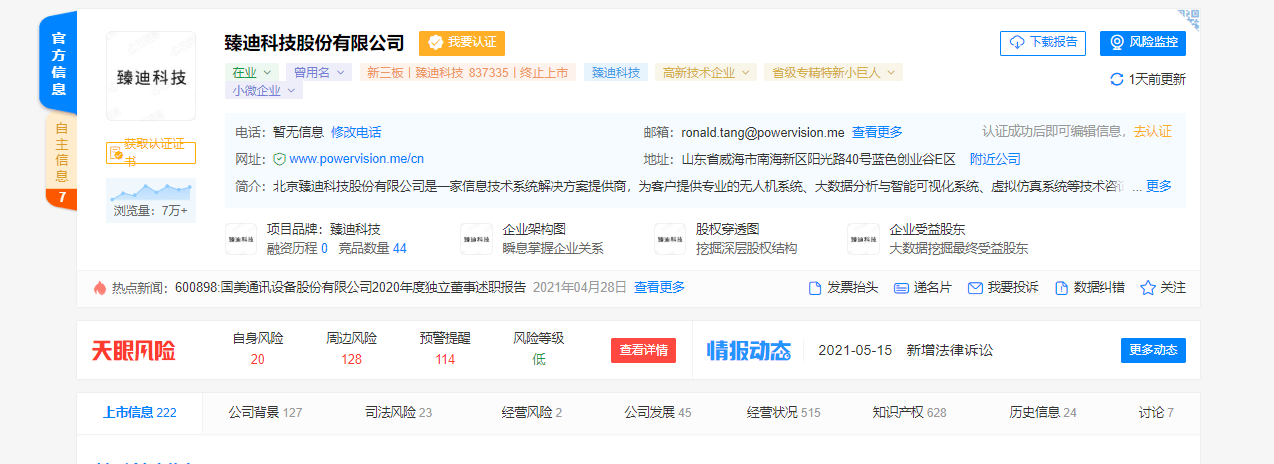Click the red 查看详情 button

(643, 350)
